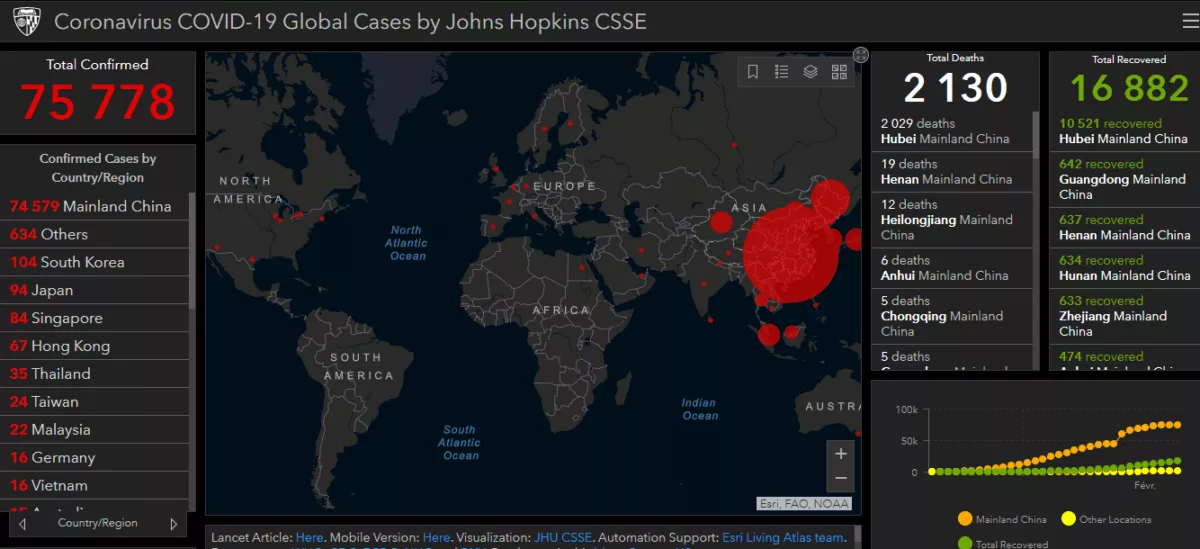
Task: Toggle Mainland China series in chart legend
Action: 1002,519
